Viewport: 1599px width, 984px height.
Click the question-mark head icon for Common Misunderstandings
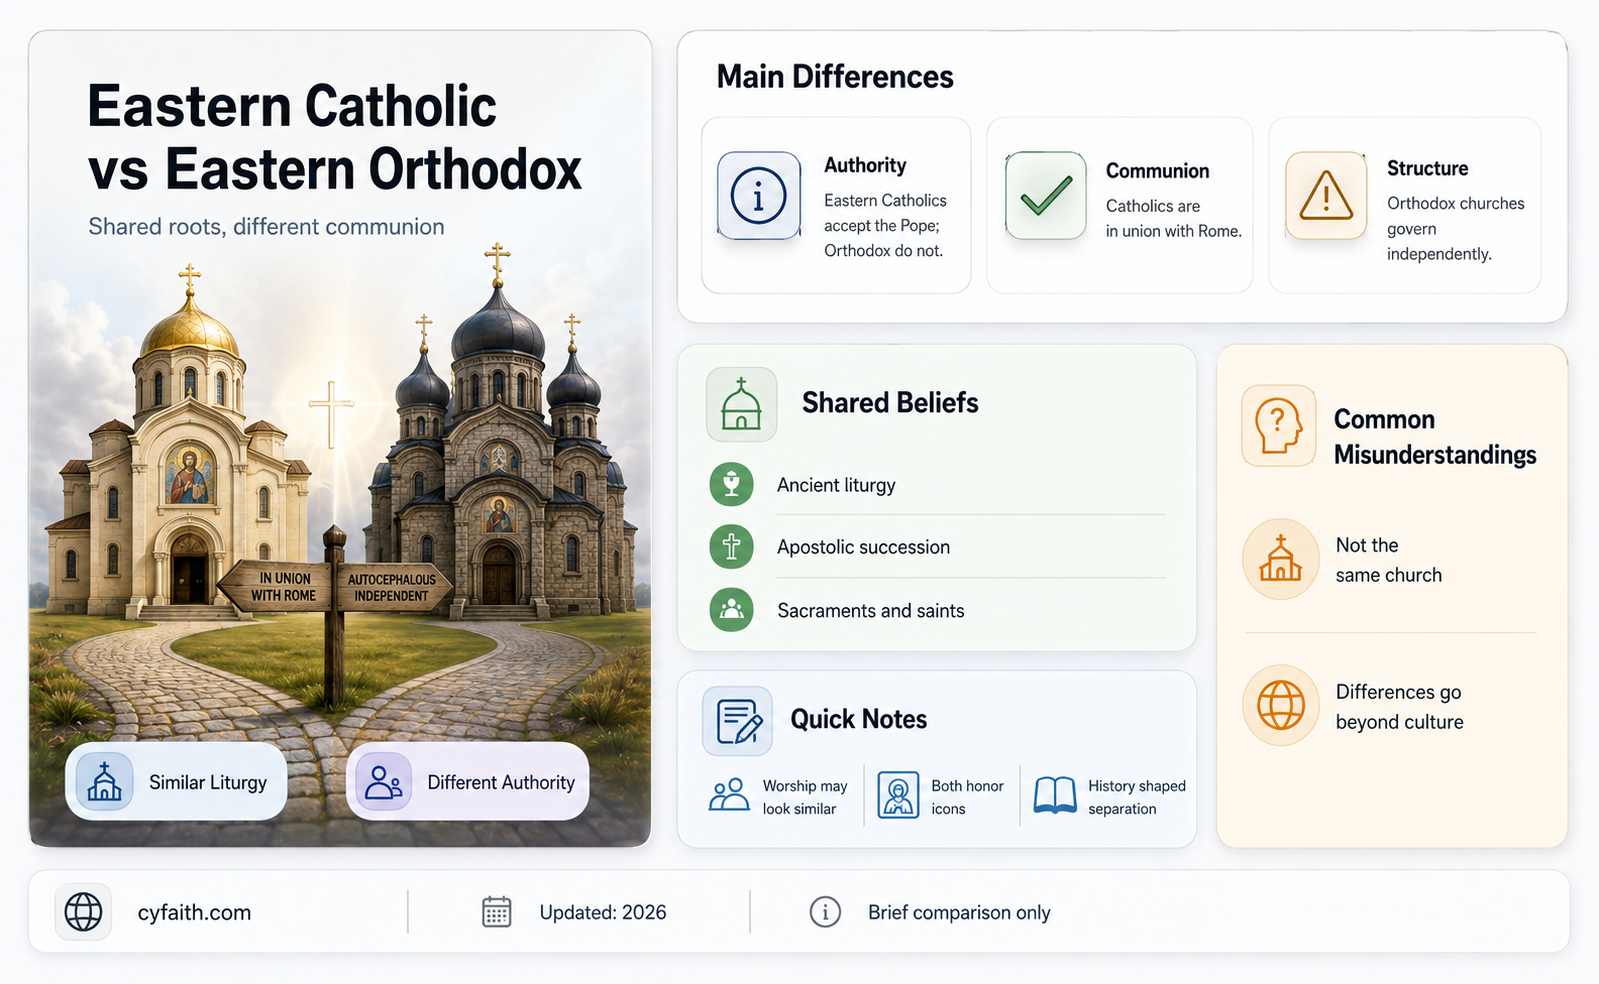tap(1278, 426)
